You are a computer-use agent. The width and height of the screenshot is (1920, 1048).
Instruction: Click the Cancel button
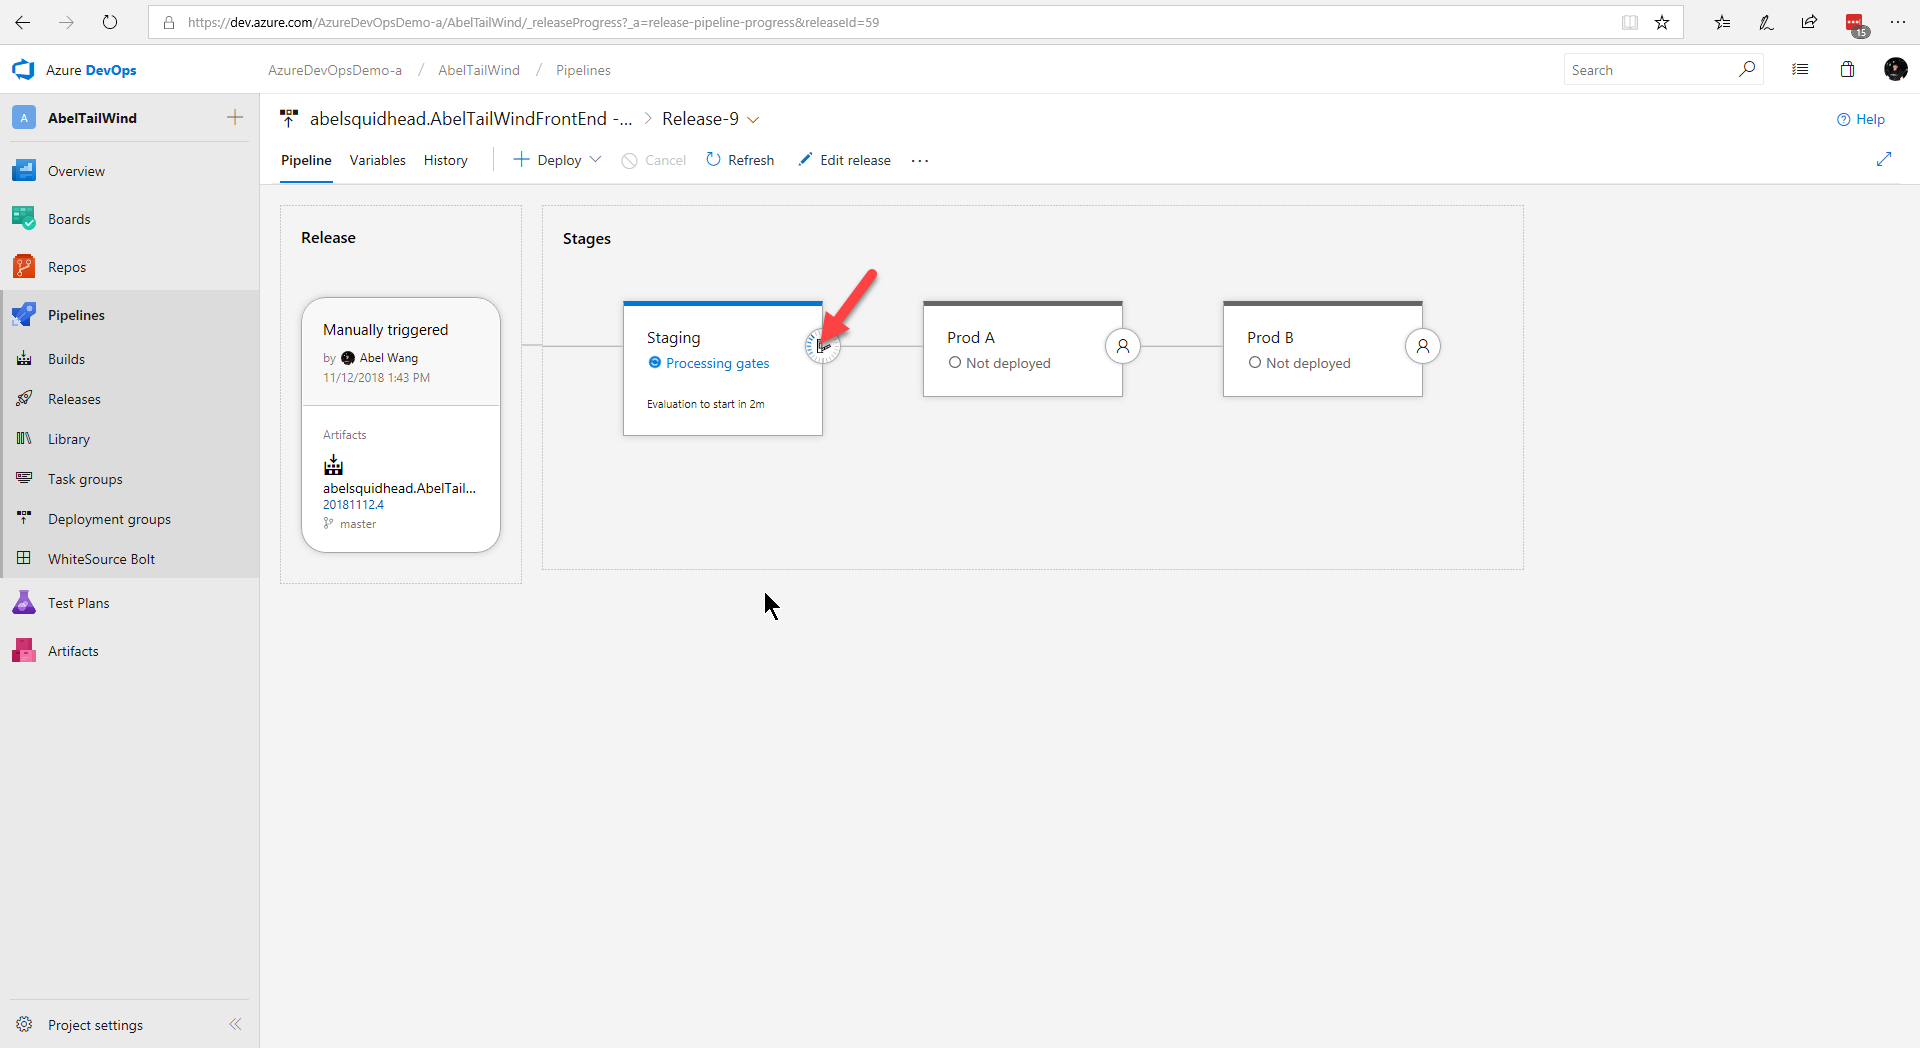654,160
